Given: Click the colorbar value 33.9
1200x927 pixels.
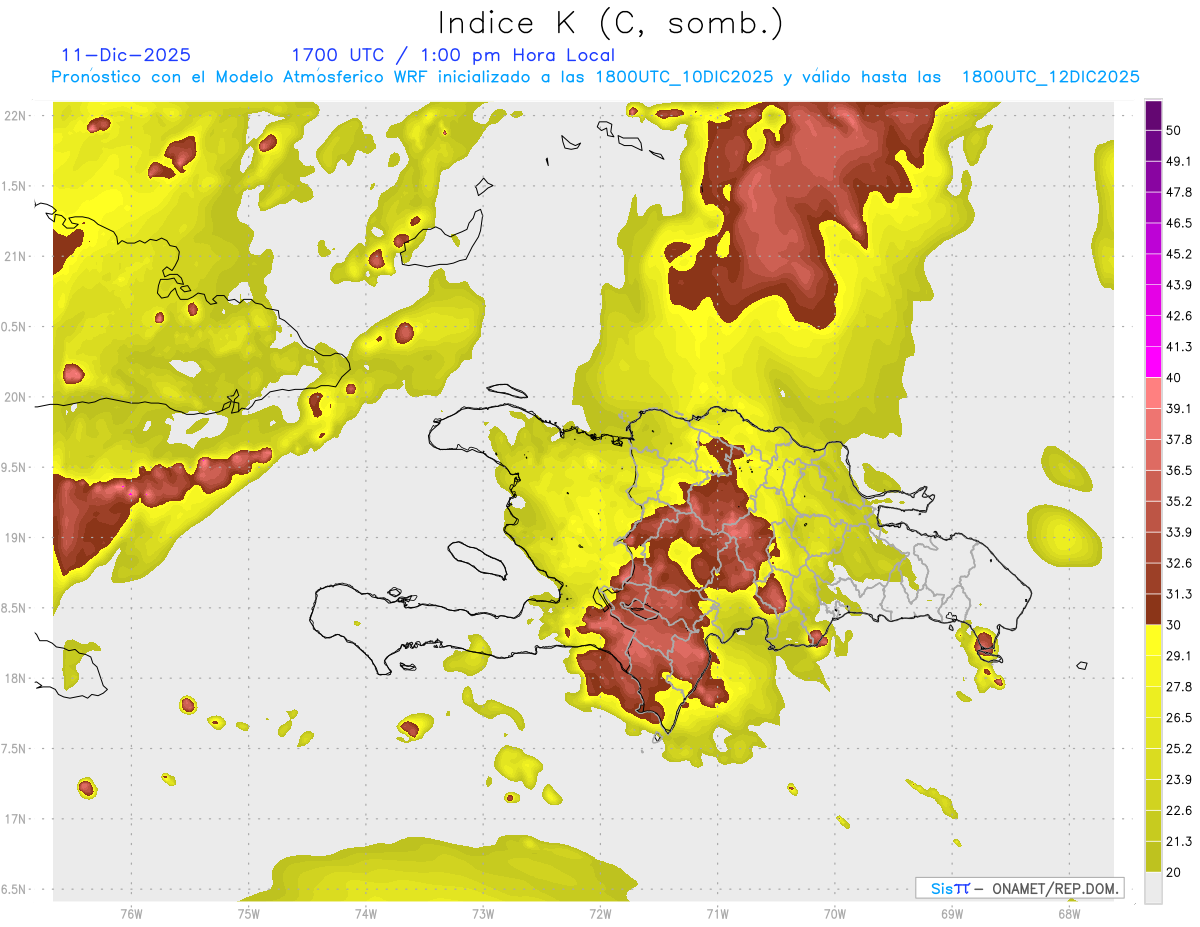Looking at the screenshot, I should [x=1179, y=532].
